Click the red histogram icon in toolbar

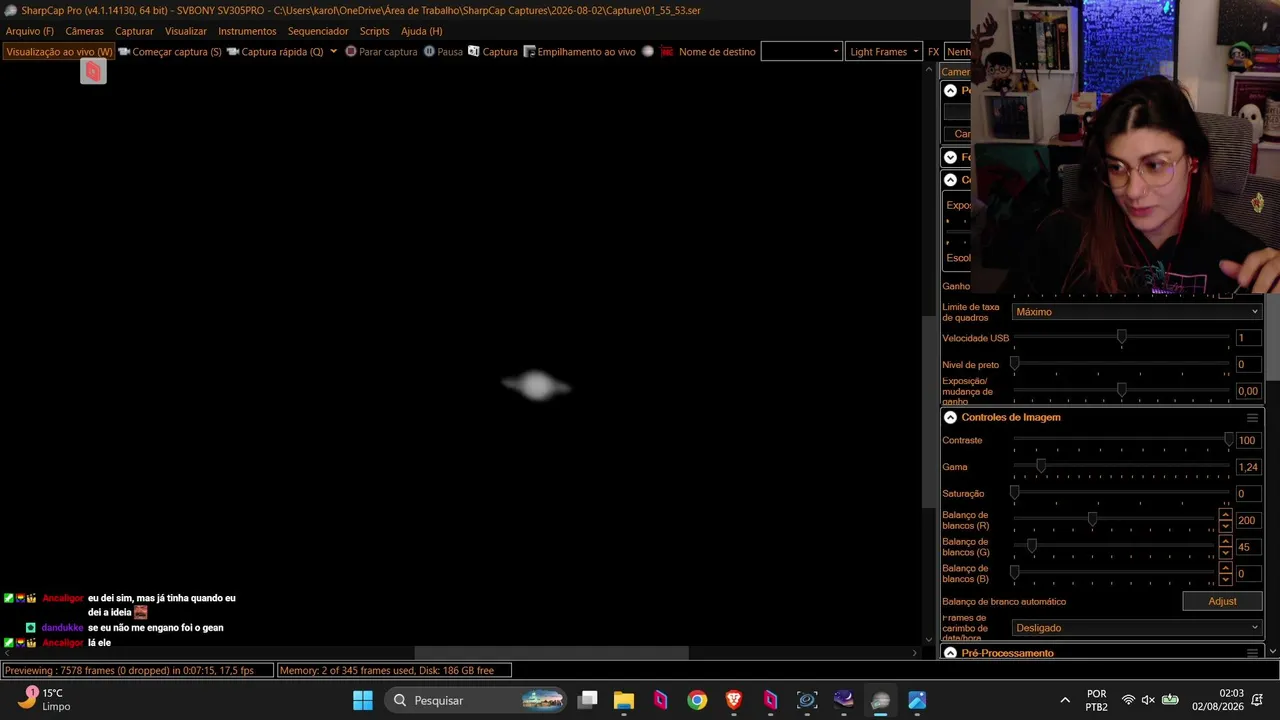click(667, 51)
